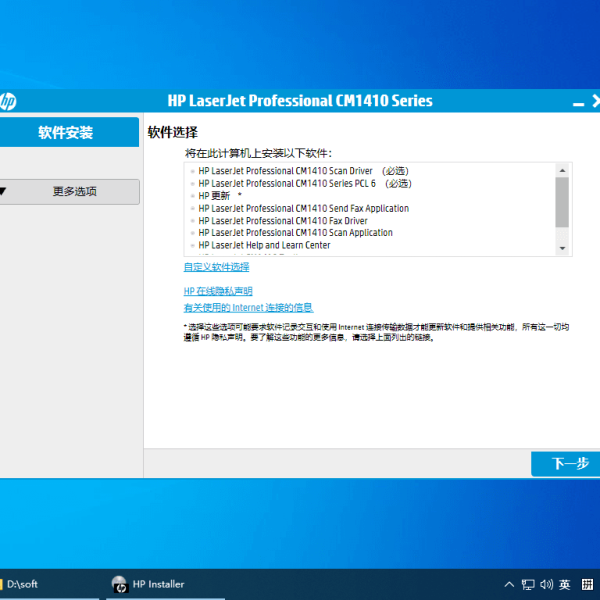The height and width of the screenshot is (600, 600).
Task: Click the 下一步 button
Action: click(x=566, y=464)
